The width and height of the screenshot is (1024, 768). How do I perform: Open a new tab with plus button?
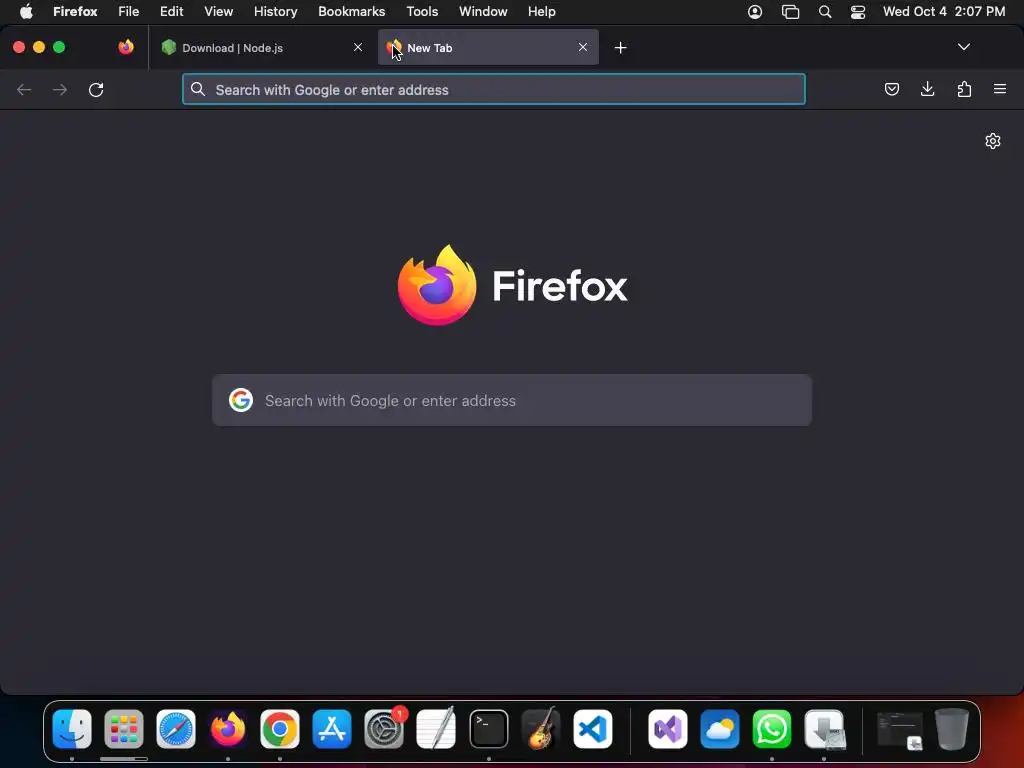point(620,48)
